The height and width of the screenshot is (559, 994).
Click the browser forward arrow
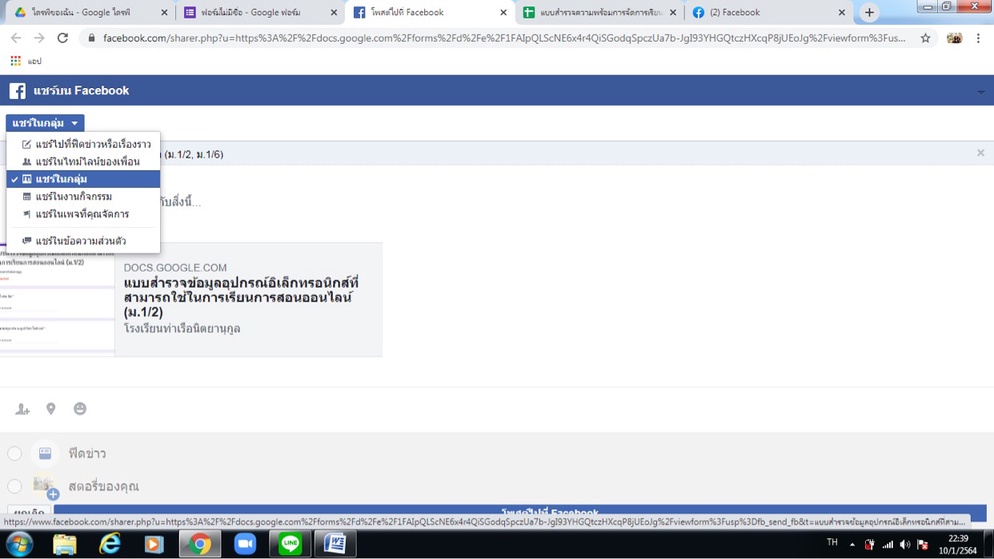39,38
